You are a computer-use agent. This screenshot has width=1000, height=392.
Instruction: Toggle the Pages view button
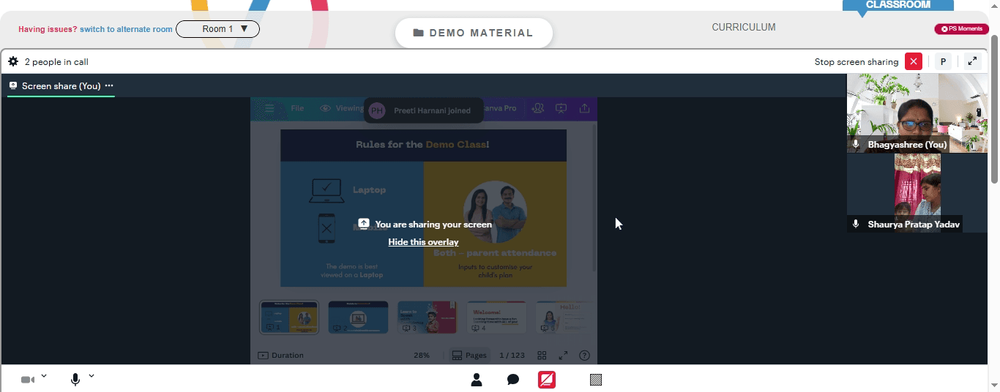pyautogui.click(x=469, y=355)
